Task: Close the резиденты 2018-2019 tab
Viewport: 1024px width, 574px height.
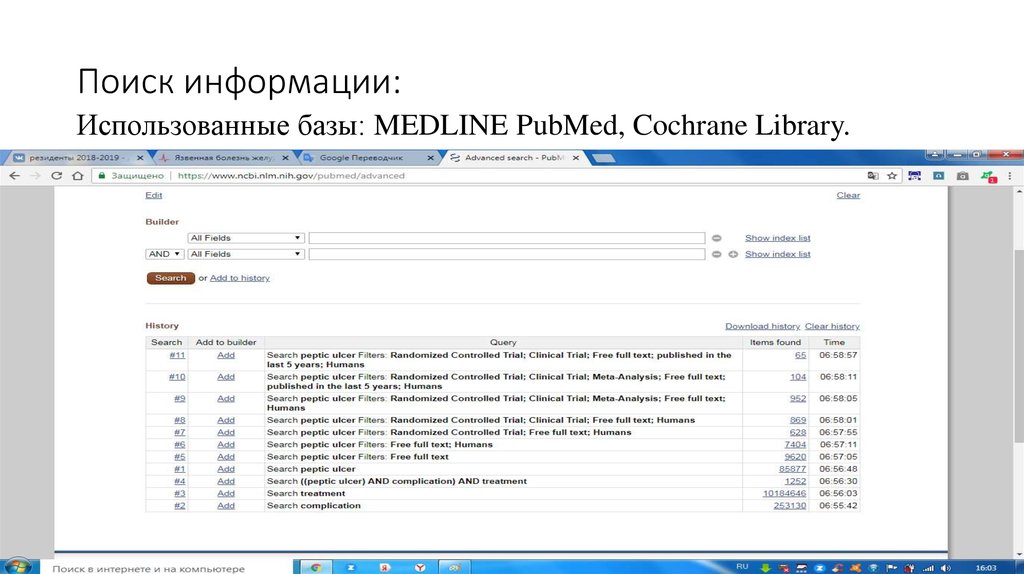Action: coord(140,158)
